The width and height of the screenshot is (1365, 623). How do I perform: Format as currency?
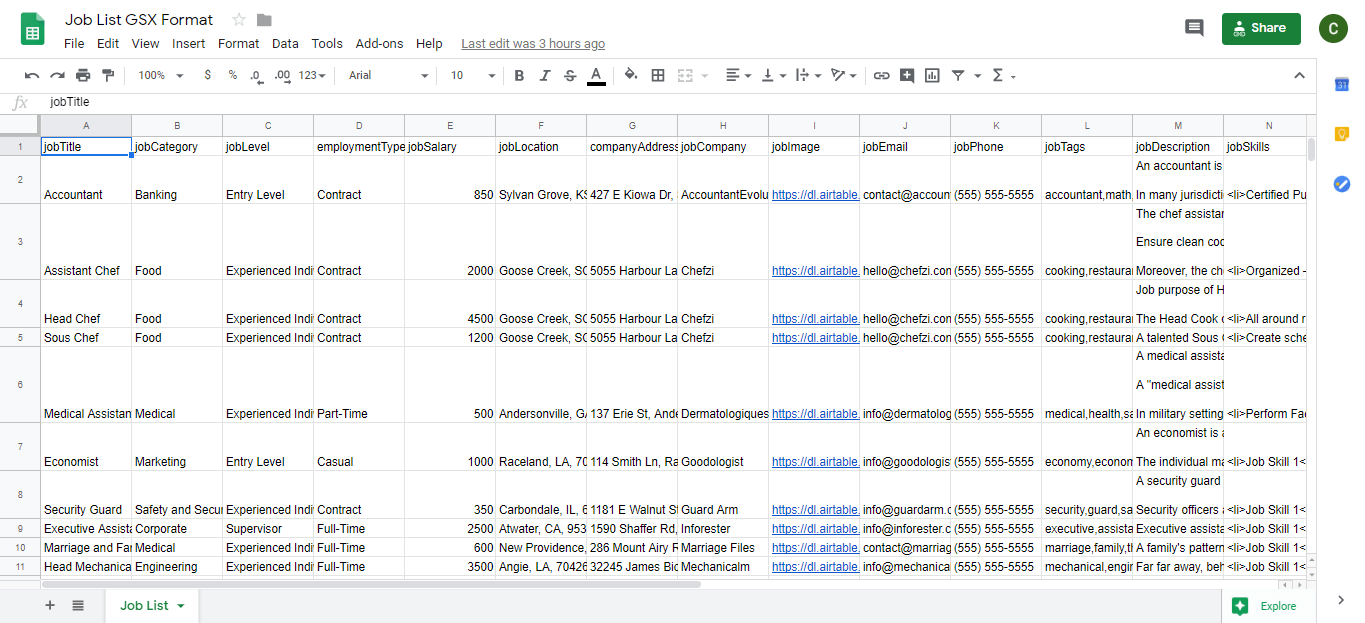[207, 75]
